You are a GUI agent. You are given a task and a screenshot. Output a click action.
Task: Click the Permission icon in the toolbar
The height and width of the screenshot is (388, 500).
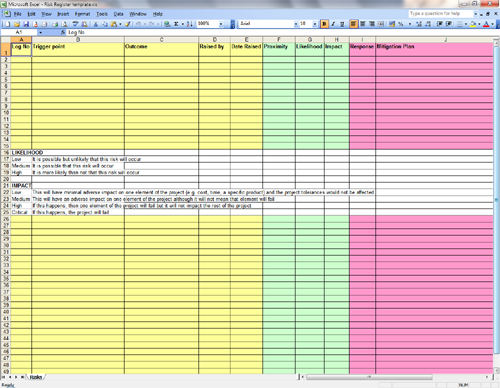(35, 24)
